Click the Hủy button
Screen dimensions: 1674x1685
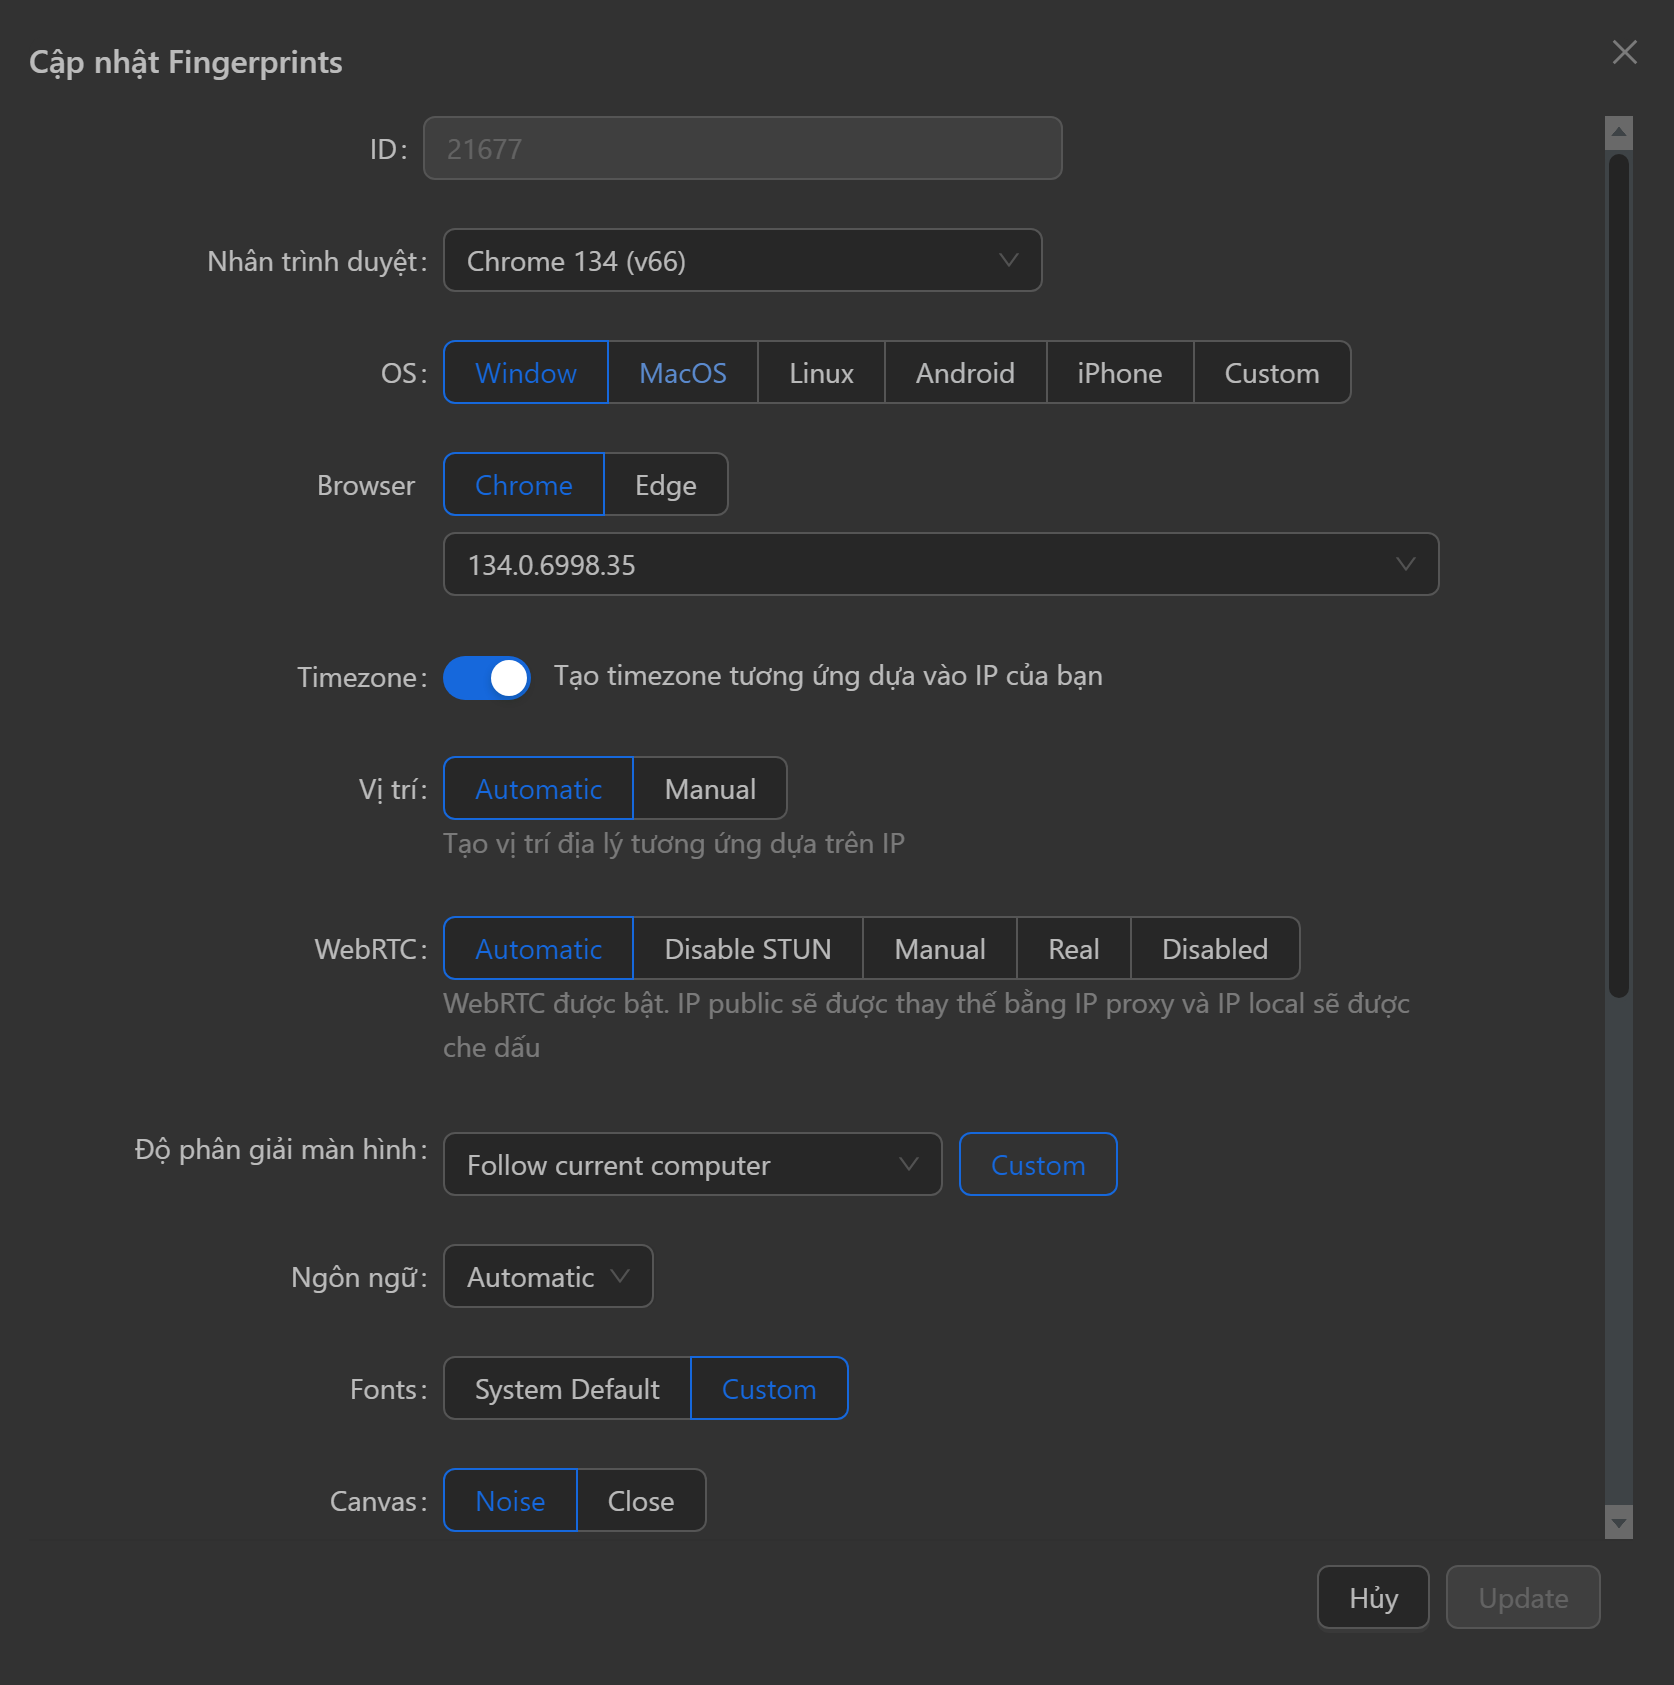(x=1372, y=1597)
